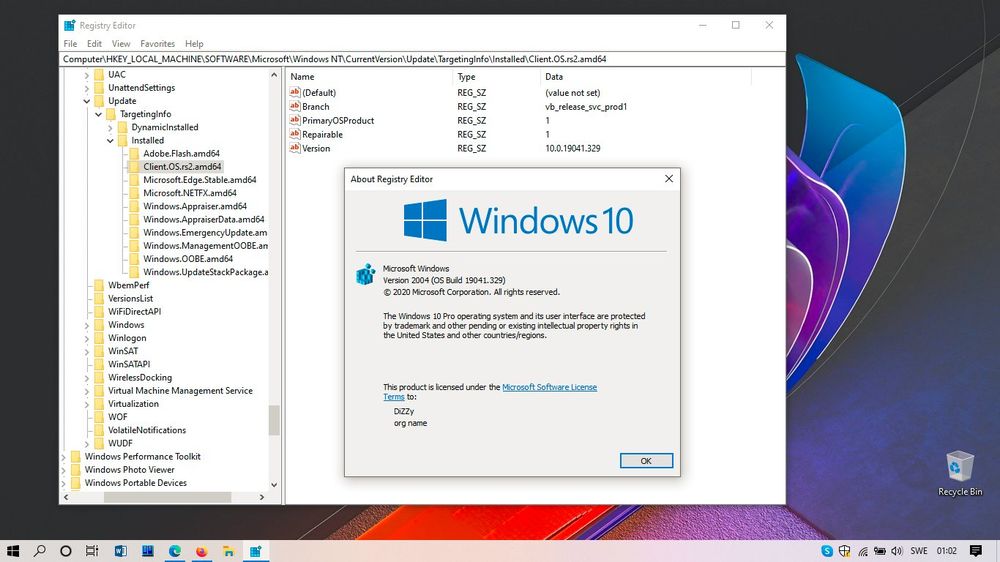Open the Edit menu

(94, 43)
